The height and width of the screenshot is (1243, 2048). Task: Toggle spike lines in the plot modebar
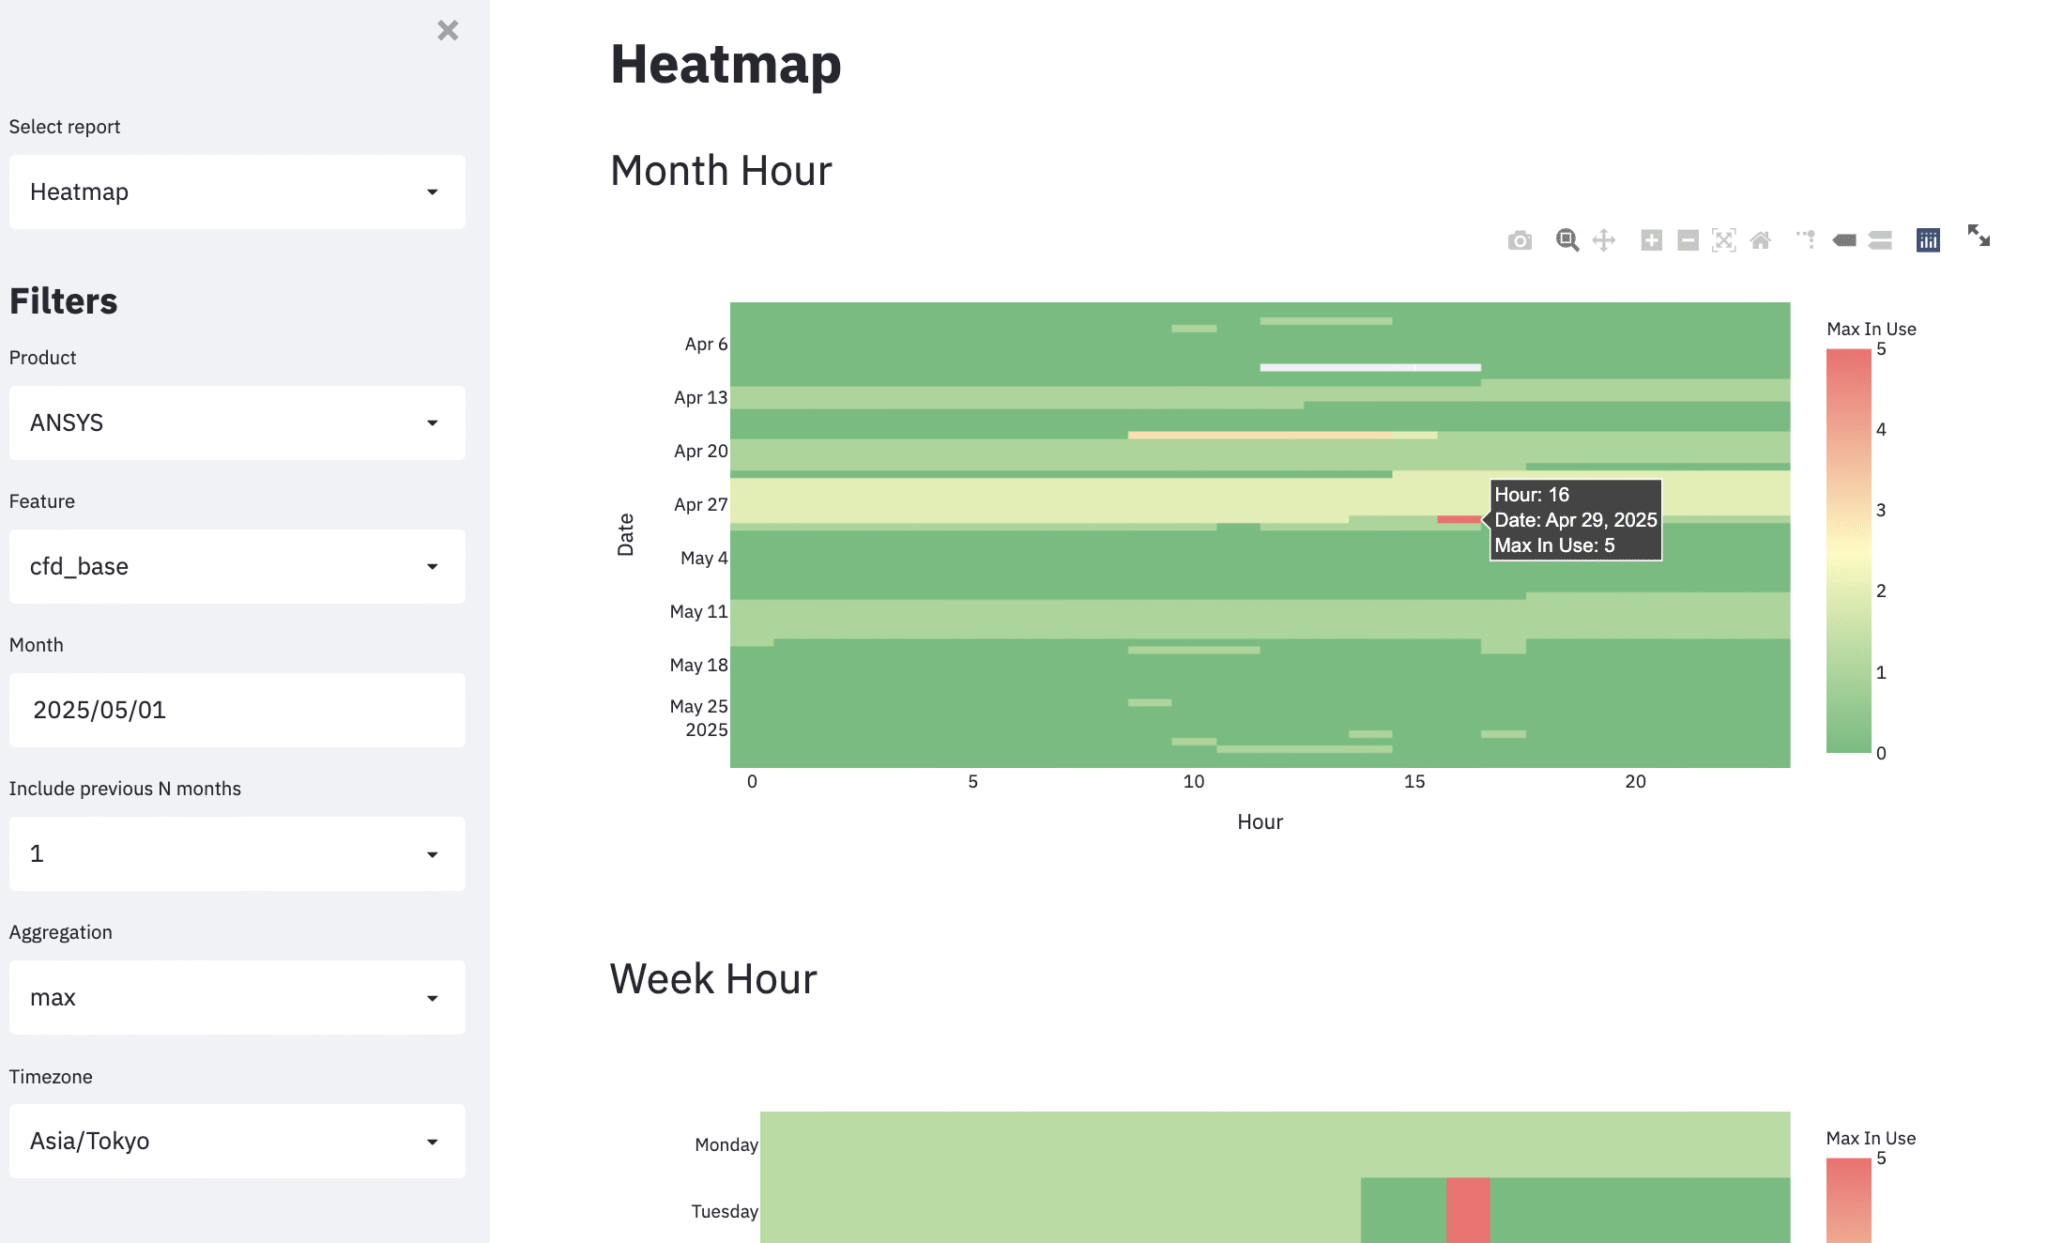[x=1806, y=240]
